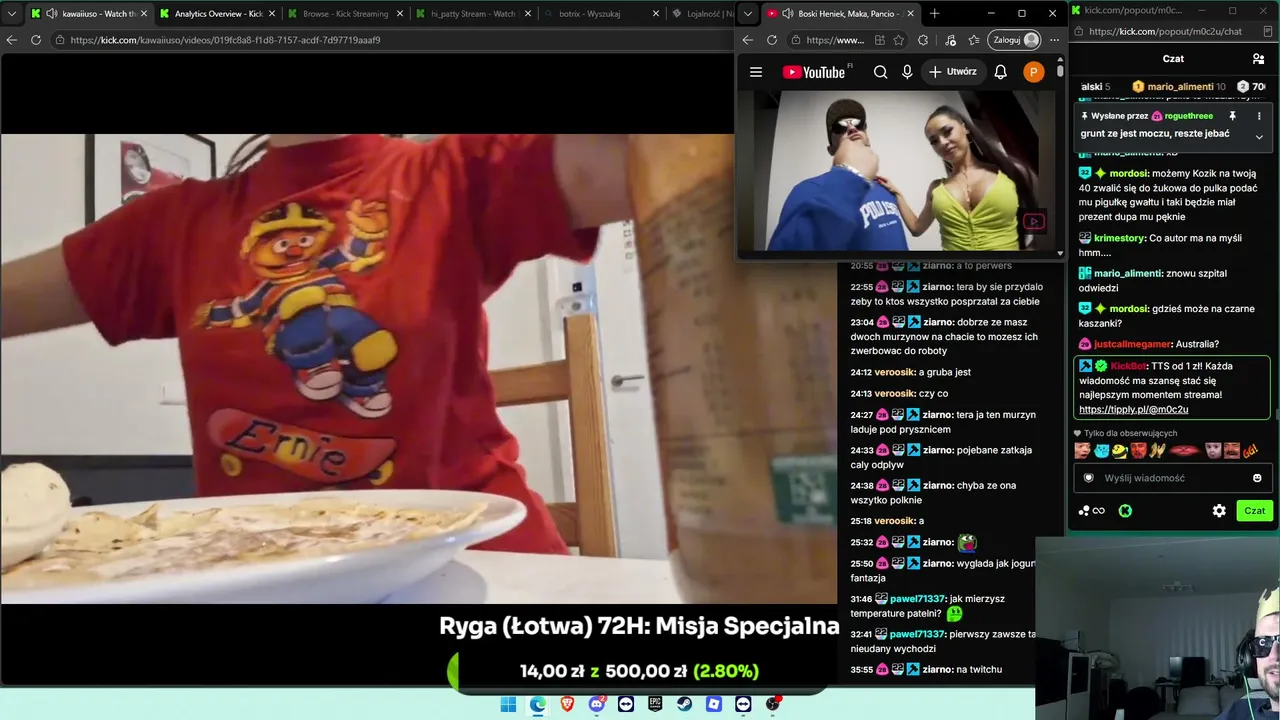The height and width of the screenshot is (720, 1280).
Task: Open YouTube notifications bell
Action: coord(1000,72)
